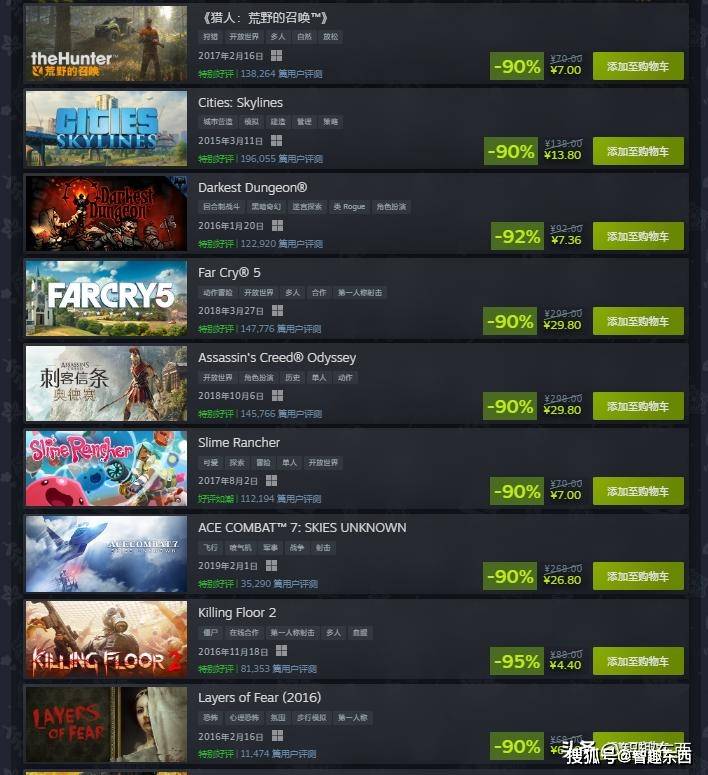
Task: Click Windows icon in theHunter row
Action: click(277, 55)
